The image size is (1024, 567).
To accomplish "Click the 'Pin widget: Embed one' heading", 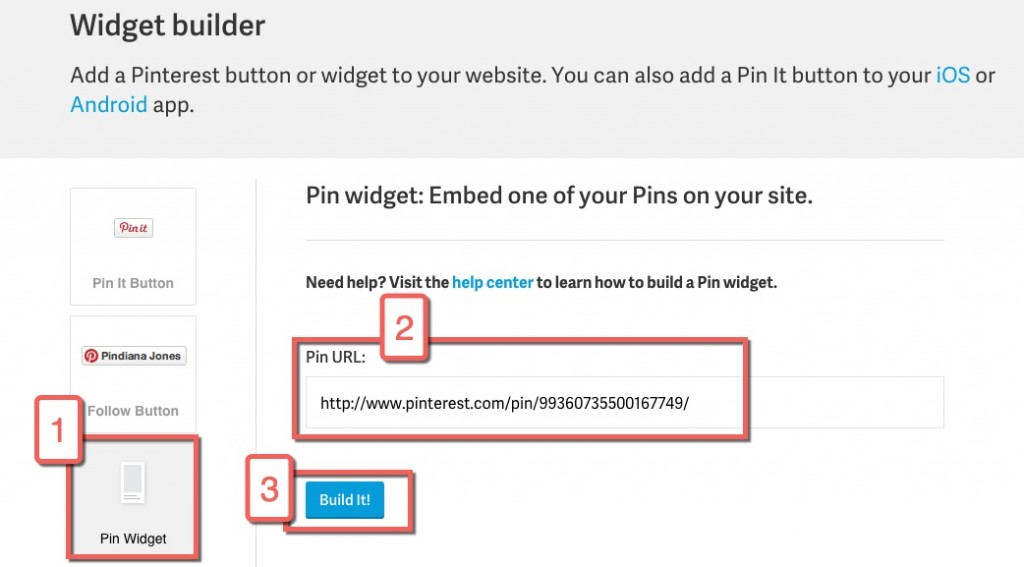I will (559, 196).
